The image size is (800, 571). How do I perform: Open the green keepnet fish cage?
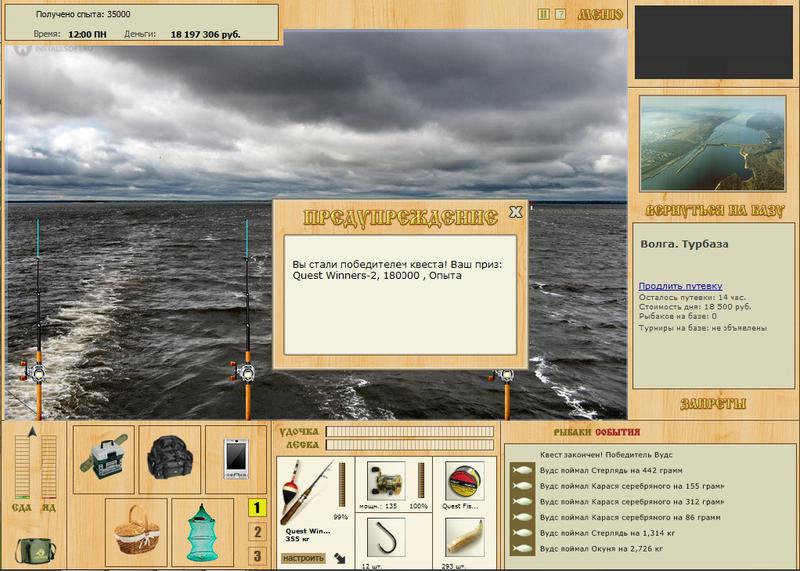point(203,532)
